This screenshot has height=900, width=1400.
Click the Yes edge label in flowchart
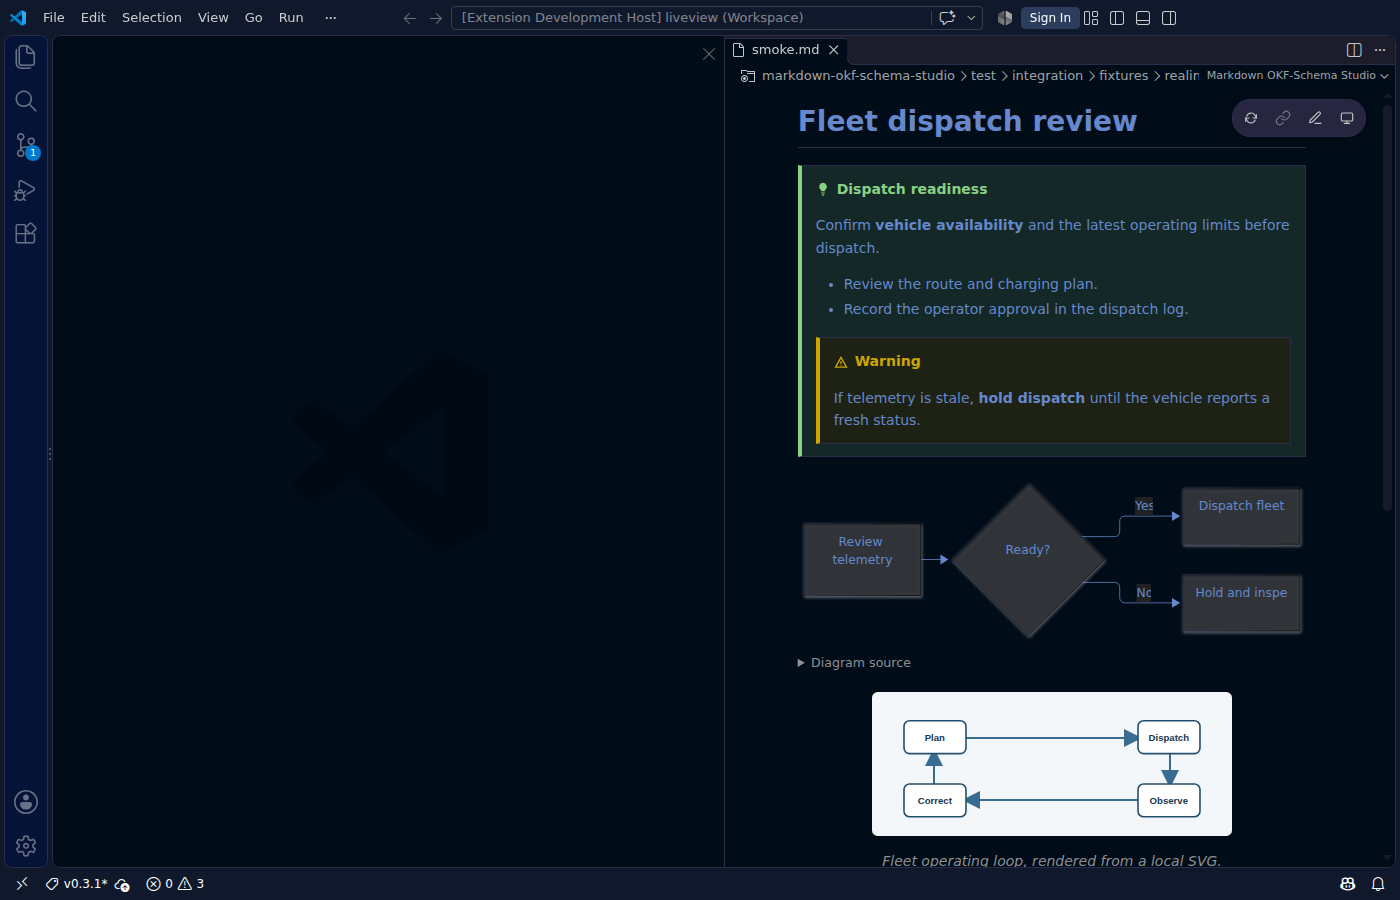click(x=1144, y=506)
